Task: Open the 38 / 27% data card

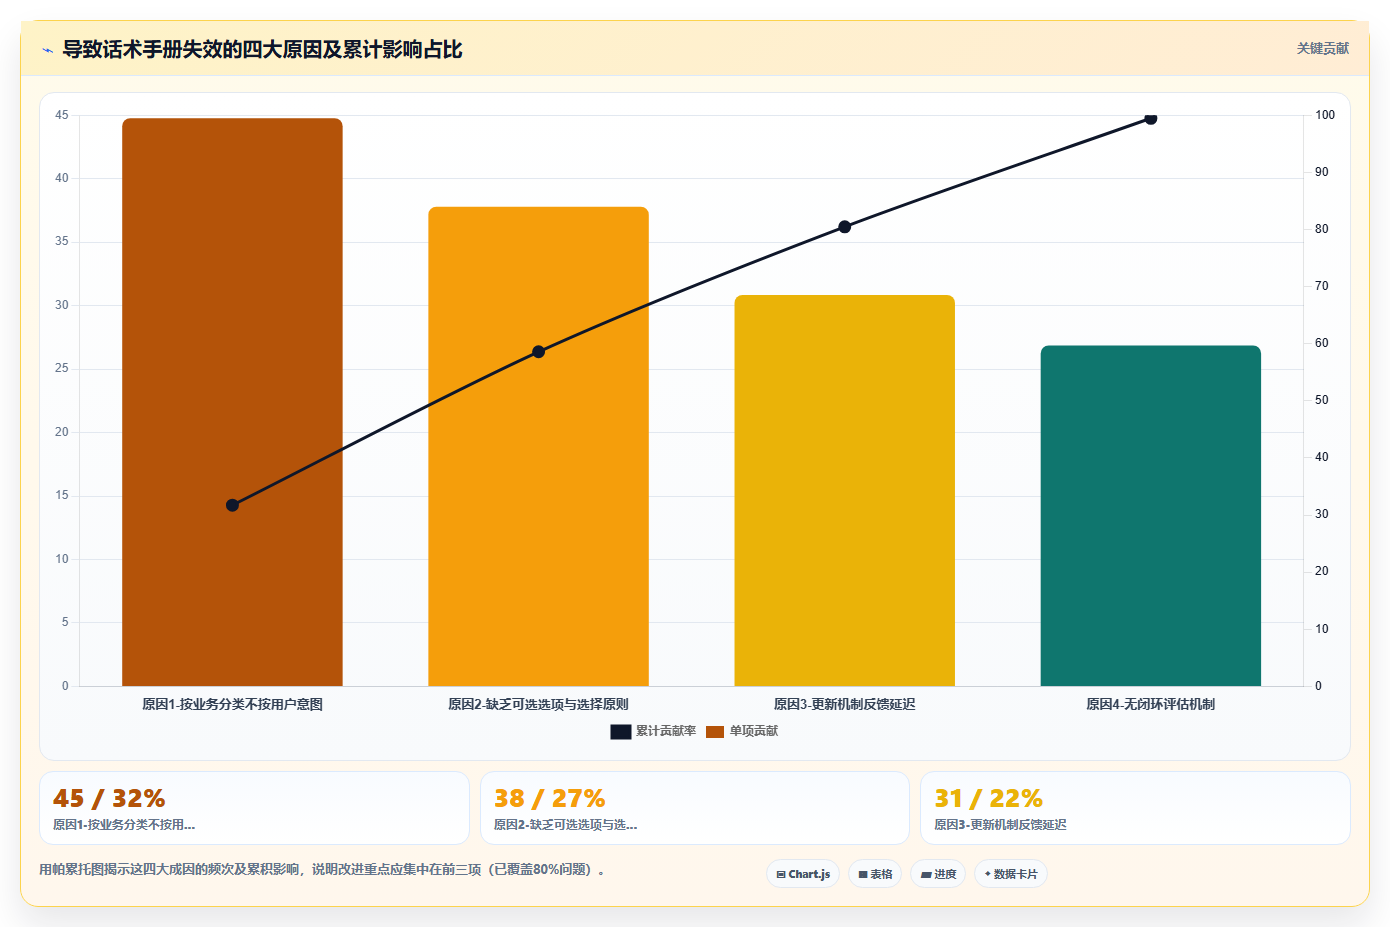Action: click(695, 808)
